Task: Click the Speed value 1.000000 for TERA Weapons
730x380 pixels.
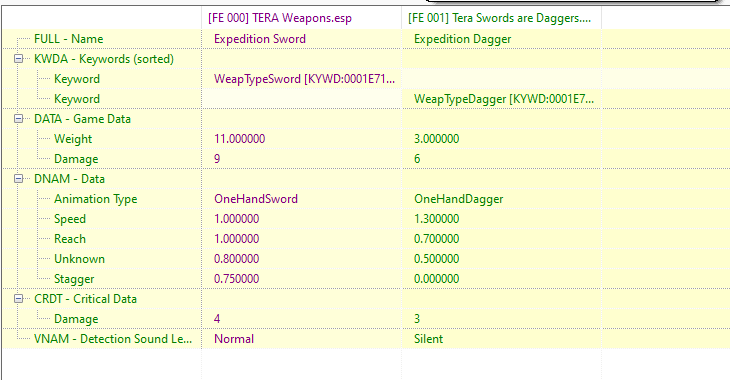Action: coord(237,219)
